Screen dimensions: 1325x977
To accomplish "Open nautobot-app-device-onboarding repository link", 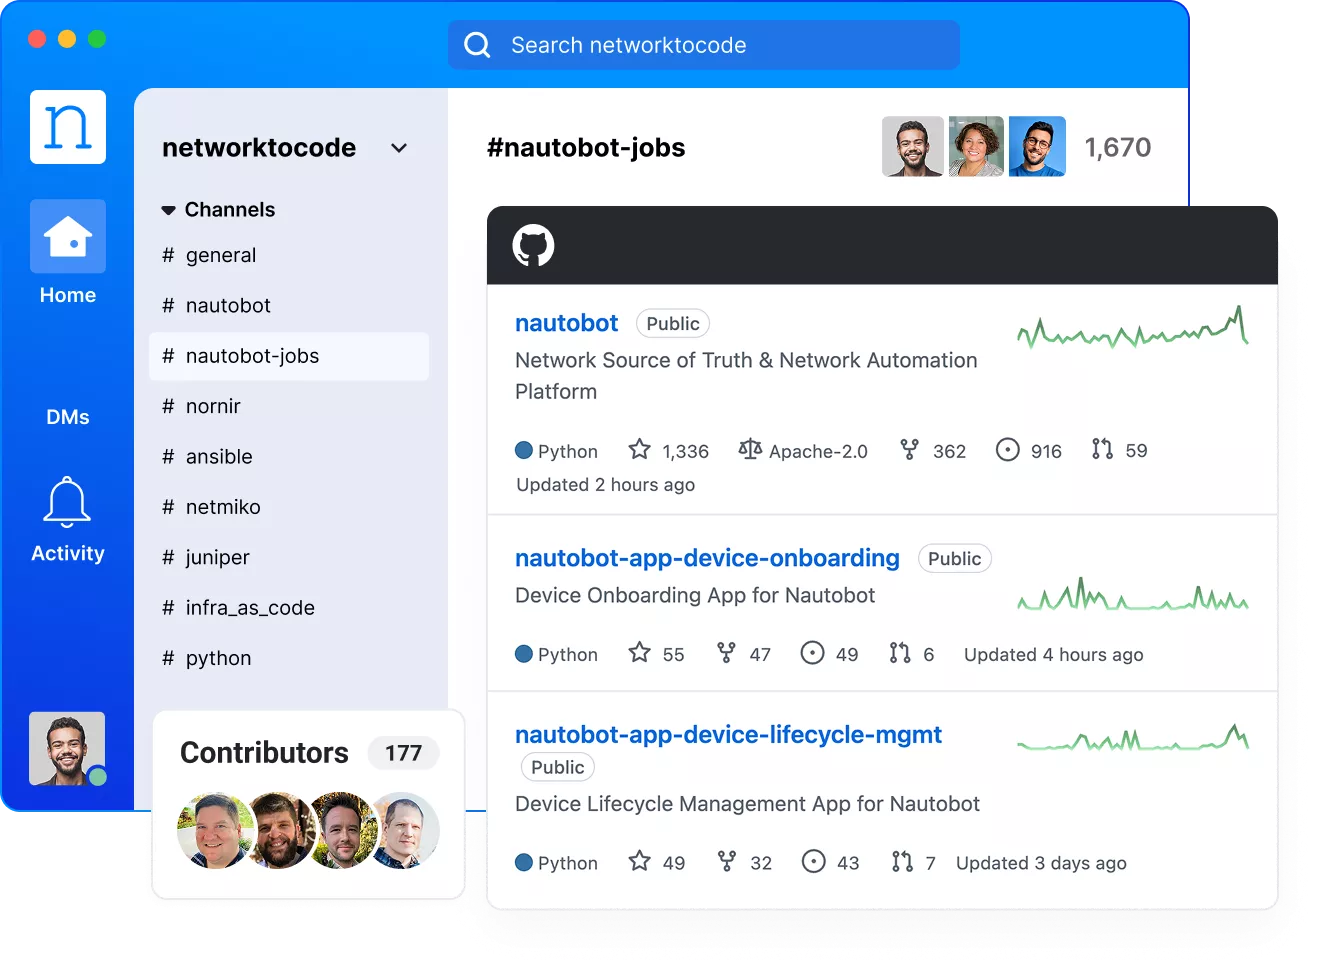I will pyautogui.click(x=707, y=558).
